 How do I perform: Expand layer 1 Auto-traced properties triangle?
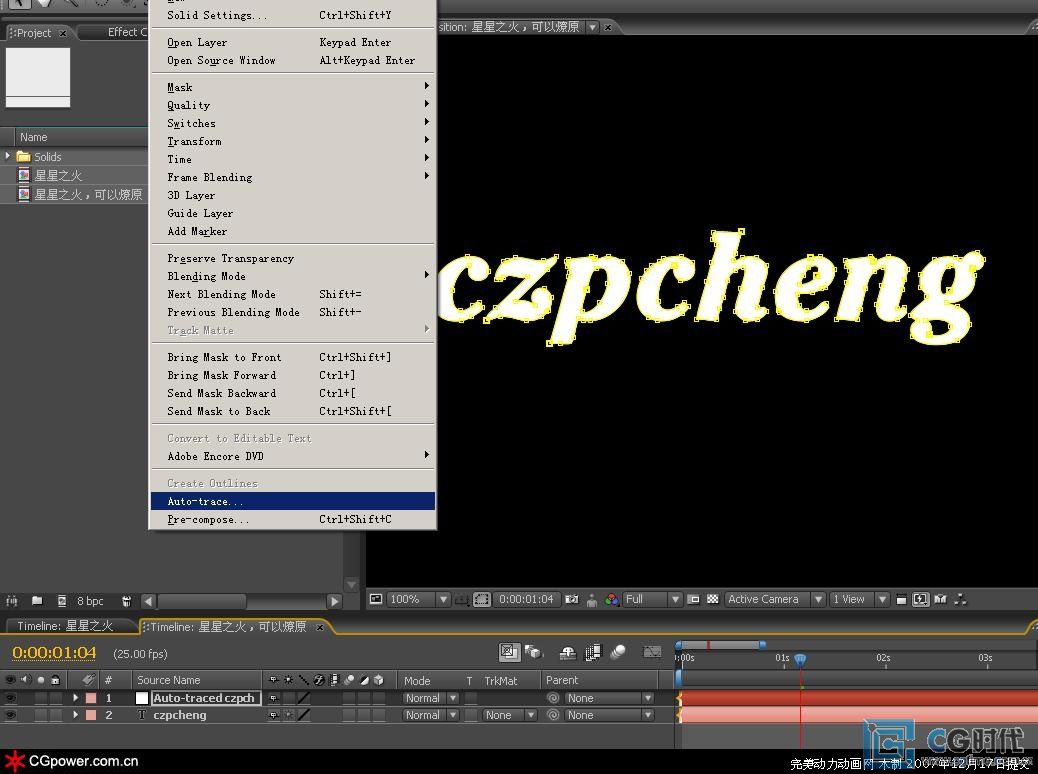tap(75, 698)
